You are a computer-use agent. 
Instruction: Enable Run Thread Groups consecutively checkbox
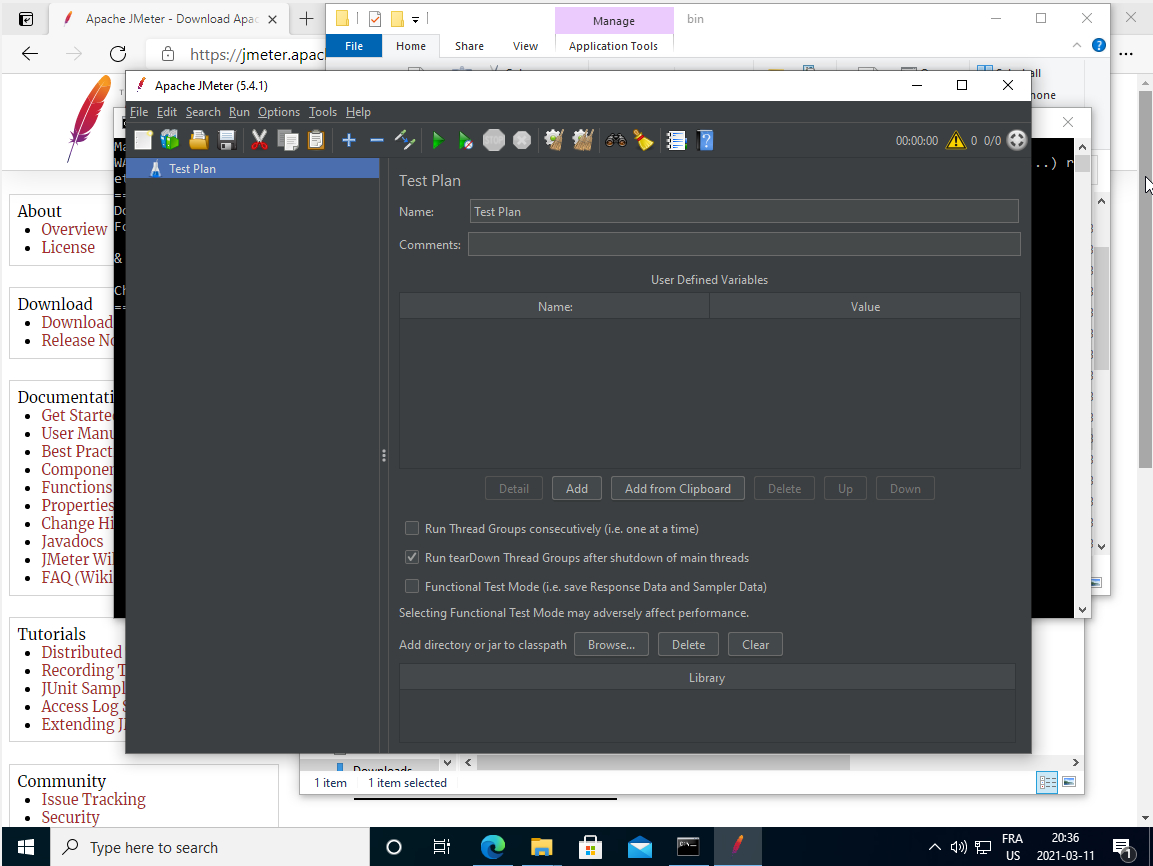(x=412, y=529)
